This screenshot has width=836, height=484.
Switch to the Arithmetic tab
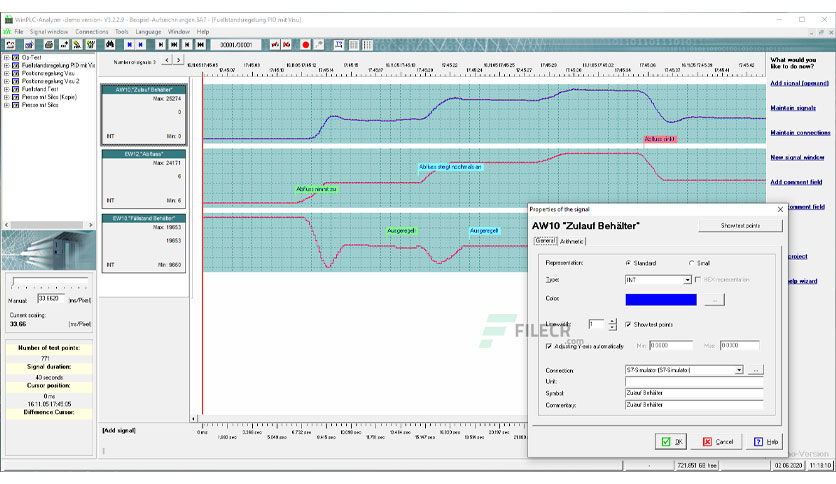click(572, 241)
